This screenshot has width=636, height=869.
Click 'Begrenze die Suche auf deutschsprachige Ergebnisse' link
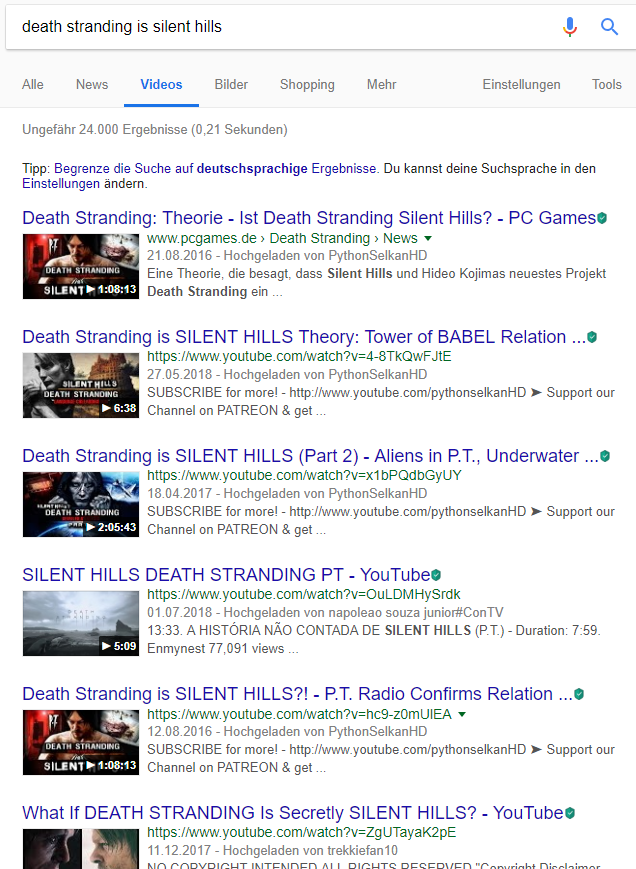[215, 168]
